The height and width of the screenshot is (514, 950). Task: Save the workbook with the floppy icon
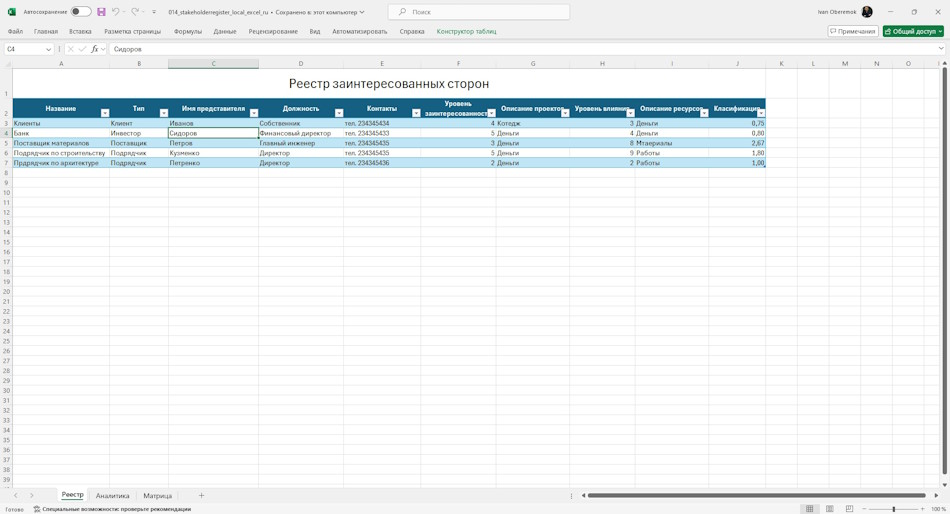(x=101, y=12)
